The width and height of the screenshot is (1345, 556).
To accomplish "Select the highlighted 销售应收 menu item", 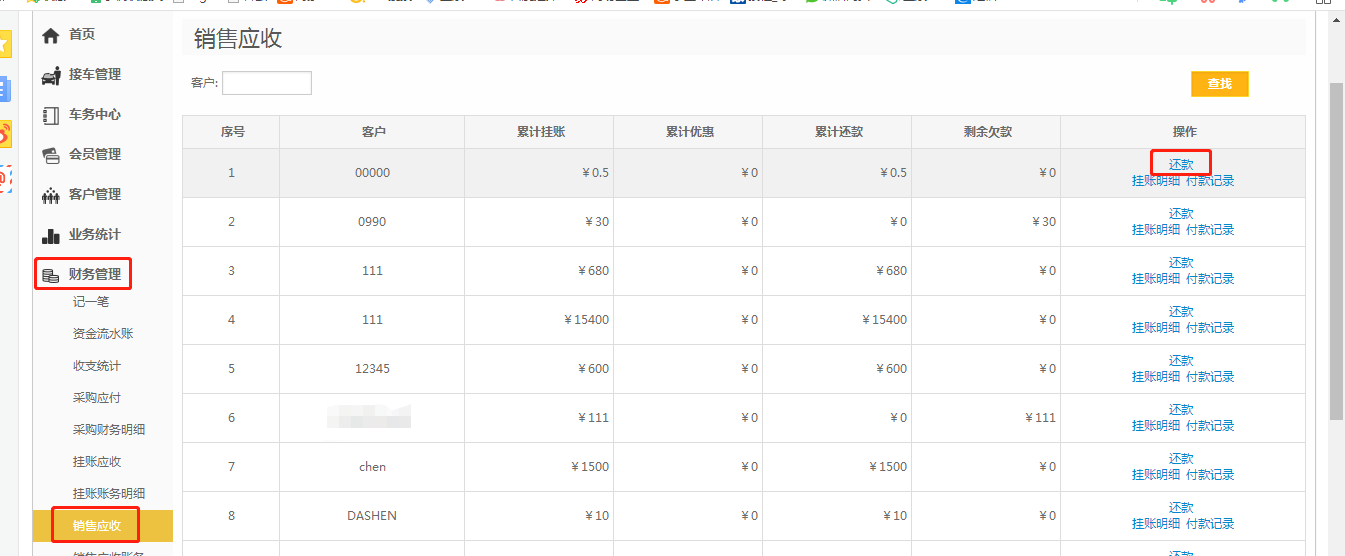I will tap(97, 526).
